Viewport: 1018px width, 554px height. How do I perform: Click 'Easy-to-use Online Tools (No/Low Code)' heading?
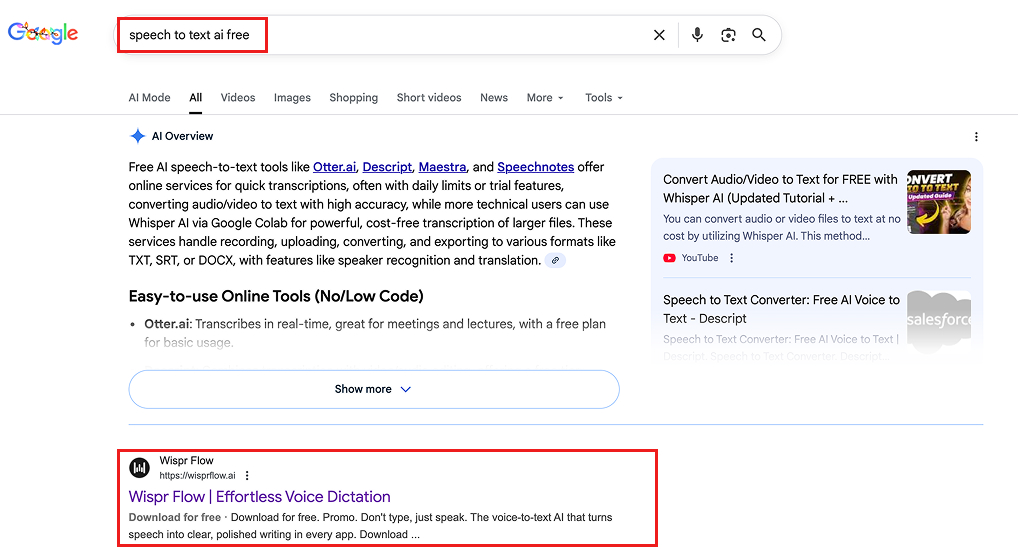(276, 296)
